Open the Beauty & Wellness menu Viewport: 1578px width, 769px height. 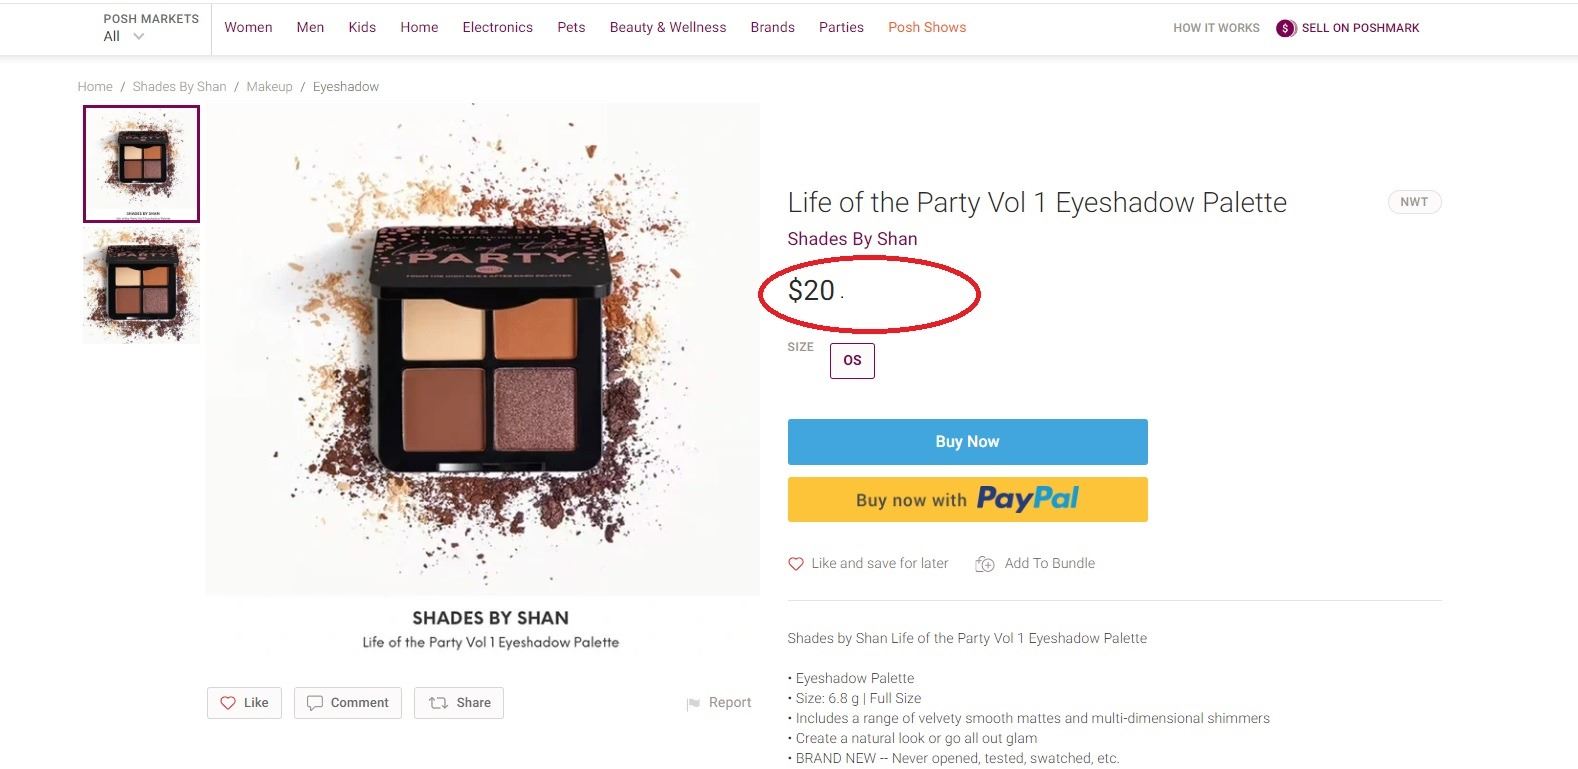(668, 28)
